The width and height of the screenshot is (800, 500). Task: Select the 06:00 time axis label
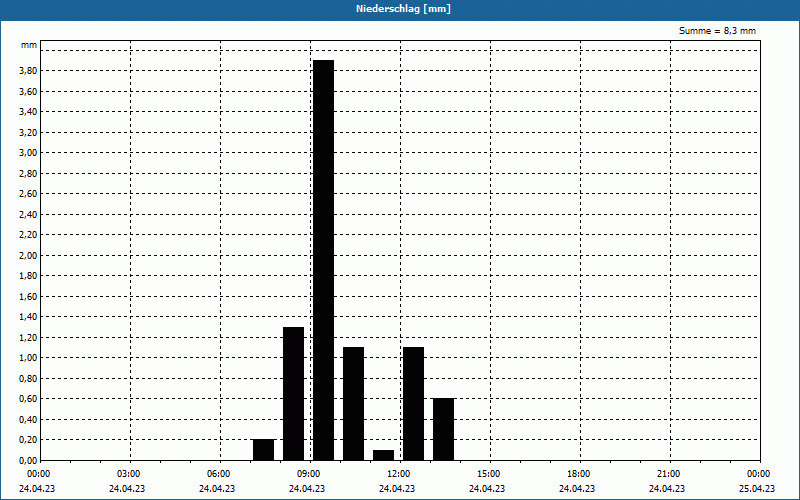(219, 474)
